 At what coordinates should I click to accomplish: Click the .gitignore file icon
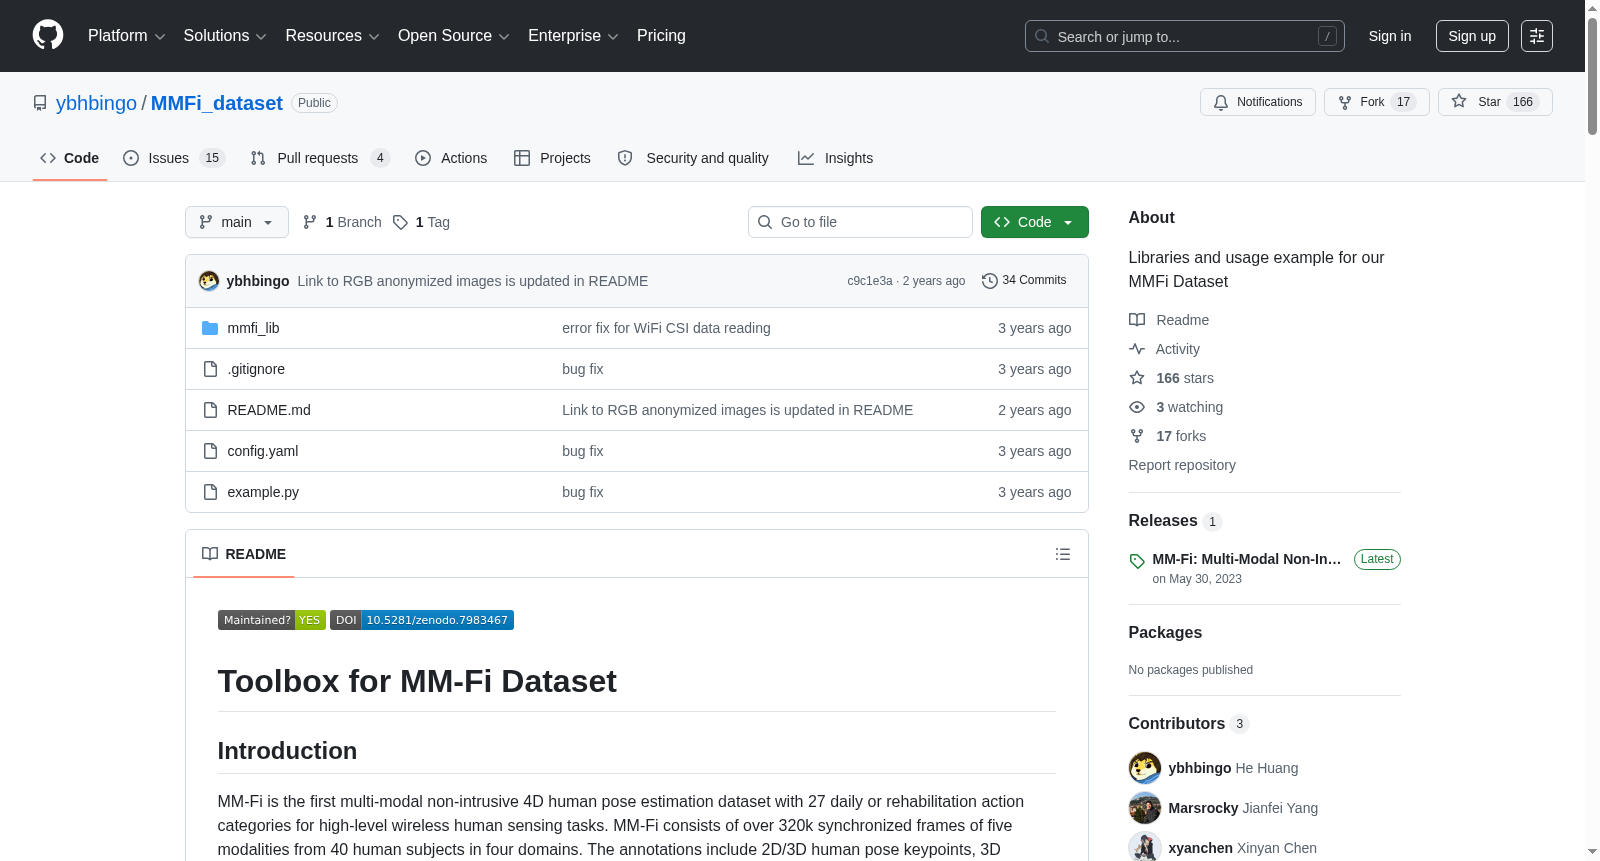[x=210, y=369]
